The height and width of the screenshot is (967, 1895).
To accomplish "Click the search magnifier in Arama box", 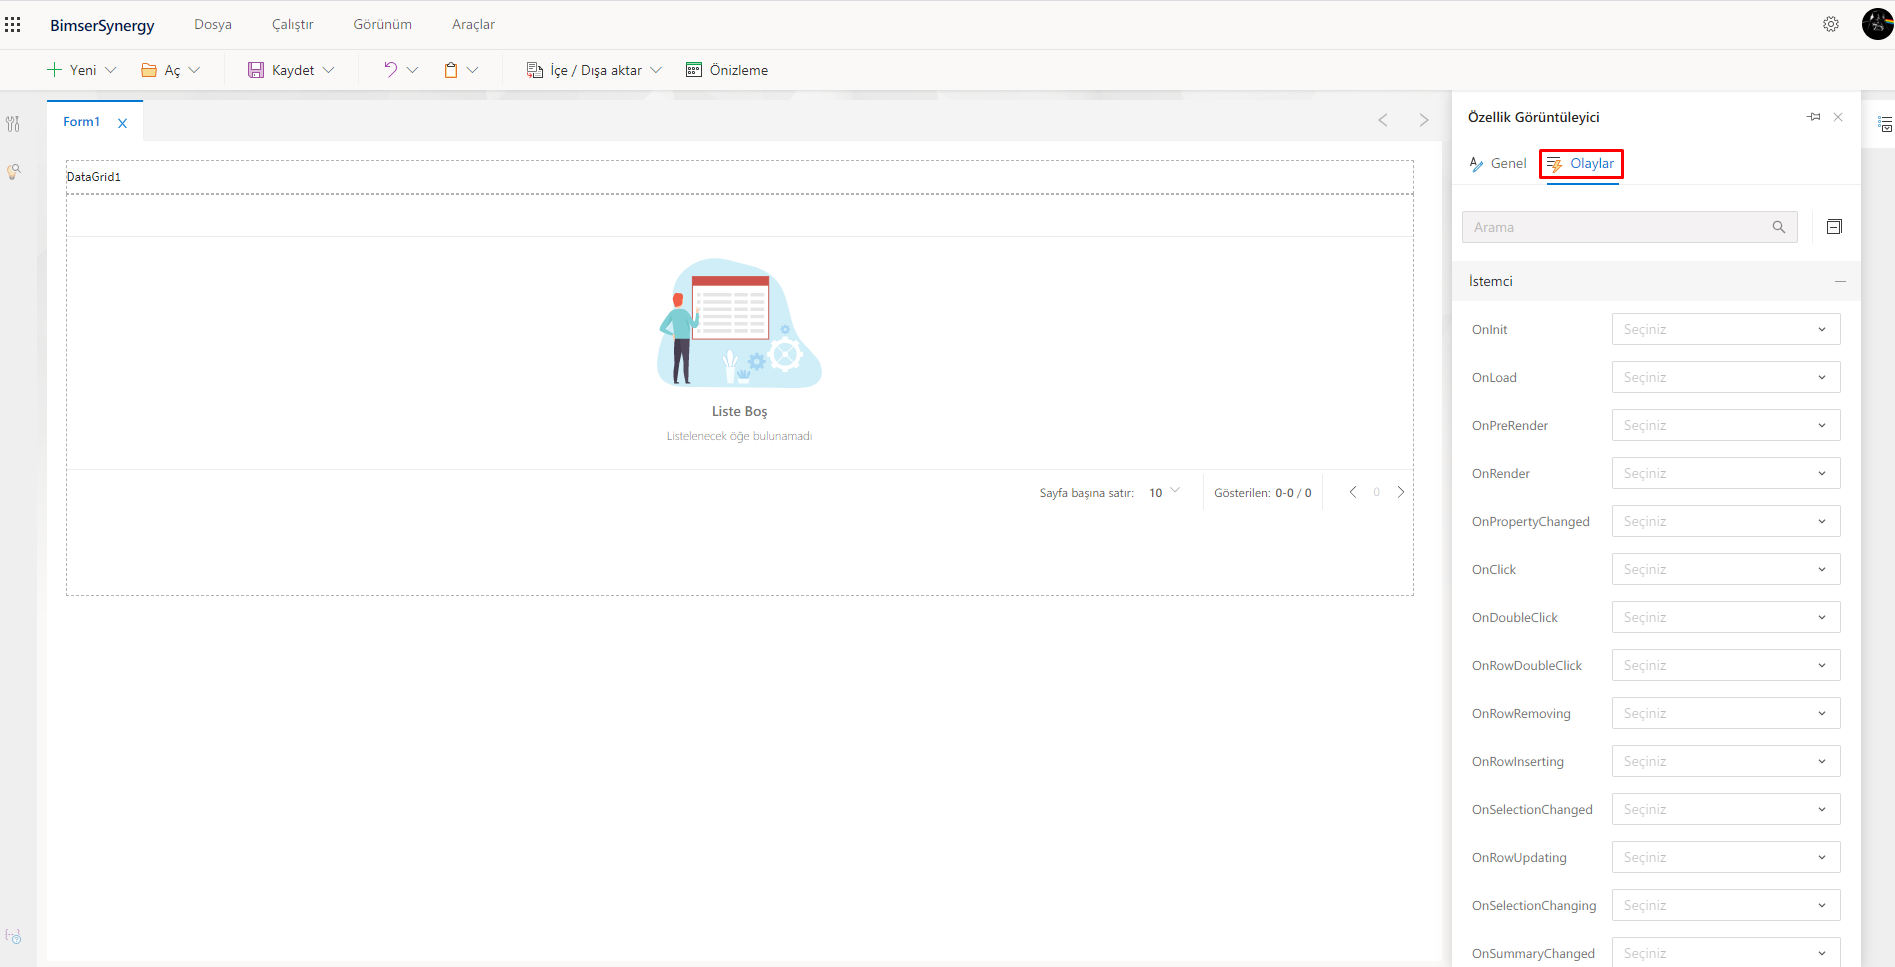I will (x=1778, y=227).
